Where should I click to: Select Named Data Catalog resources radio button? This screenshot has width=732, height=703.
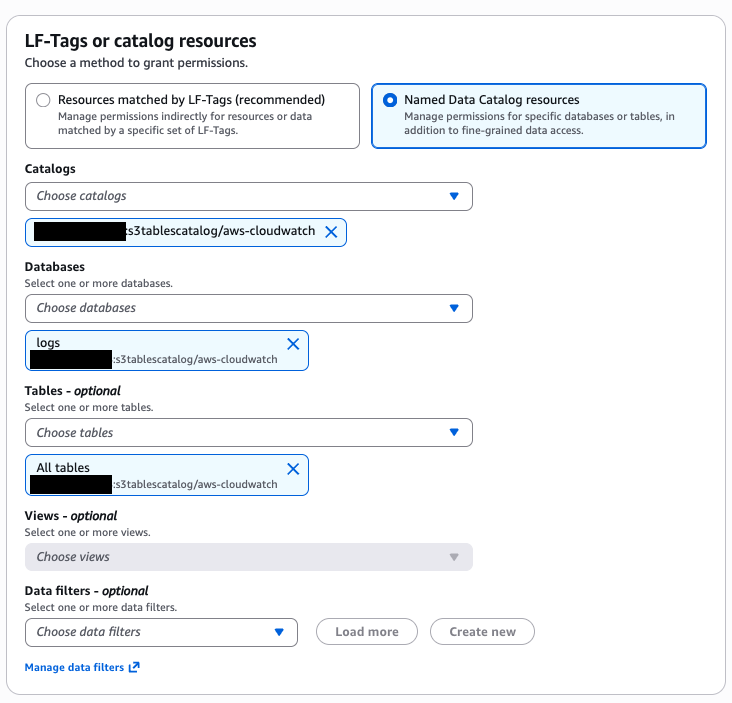(390, 100)
